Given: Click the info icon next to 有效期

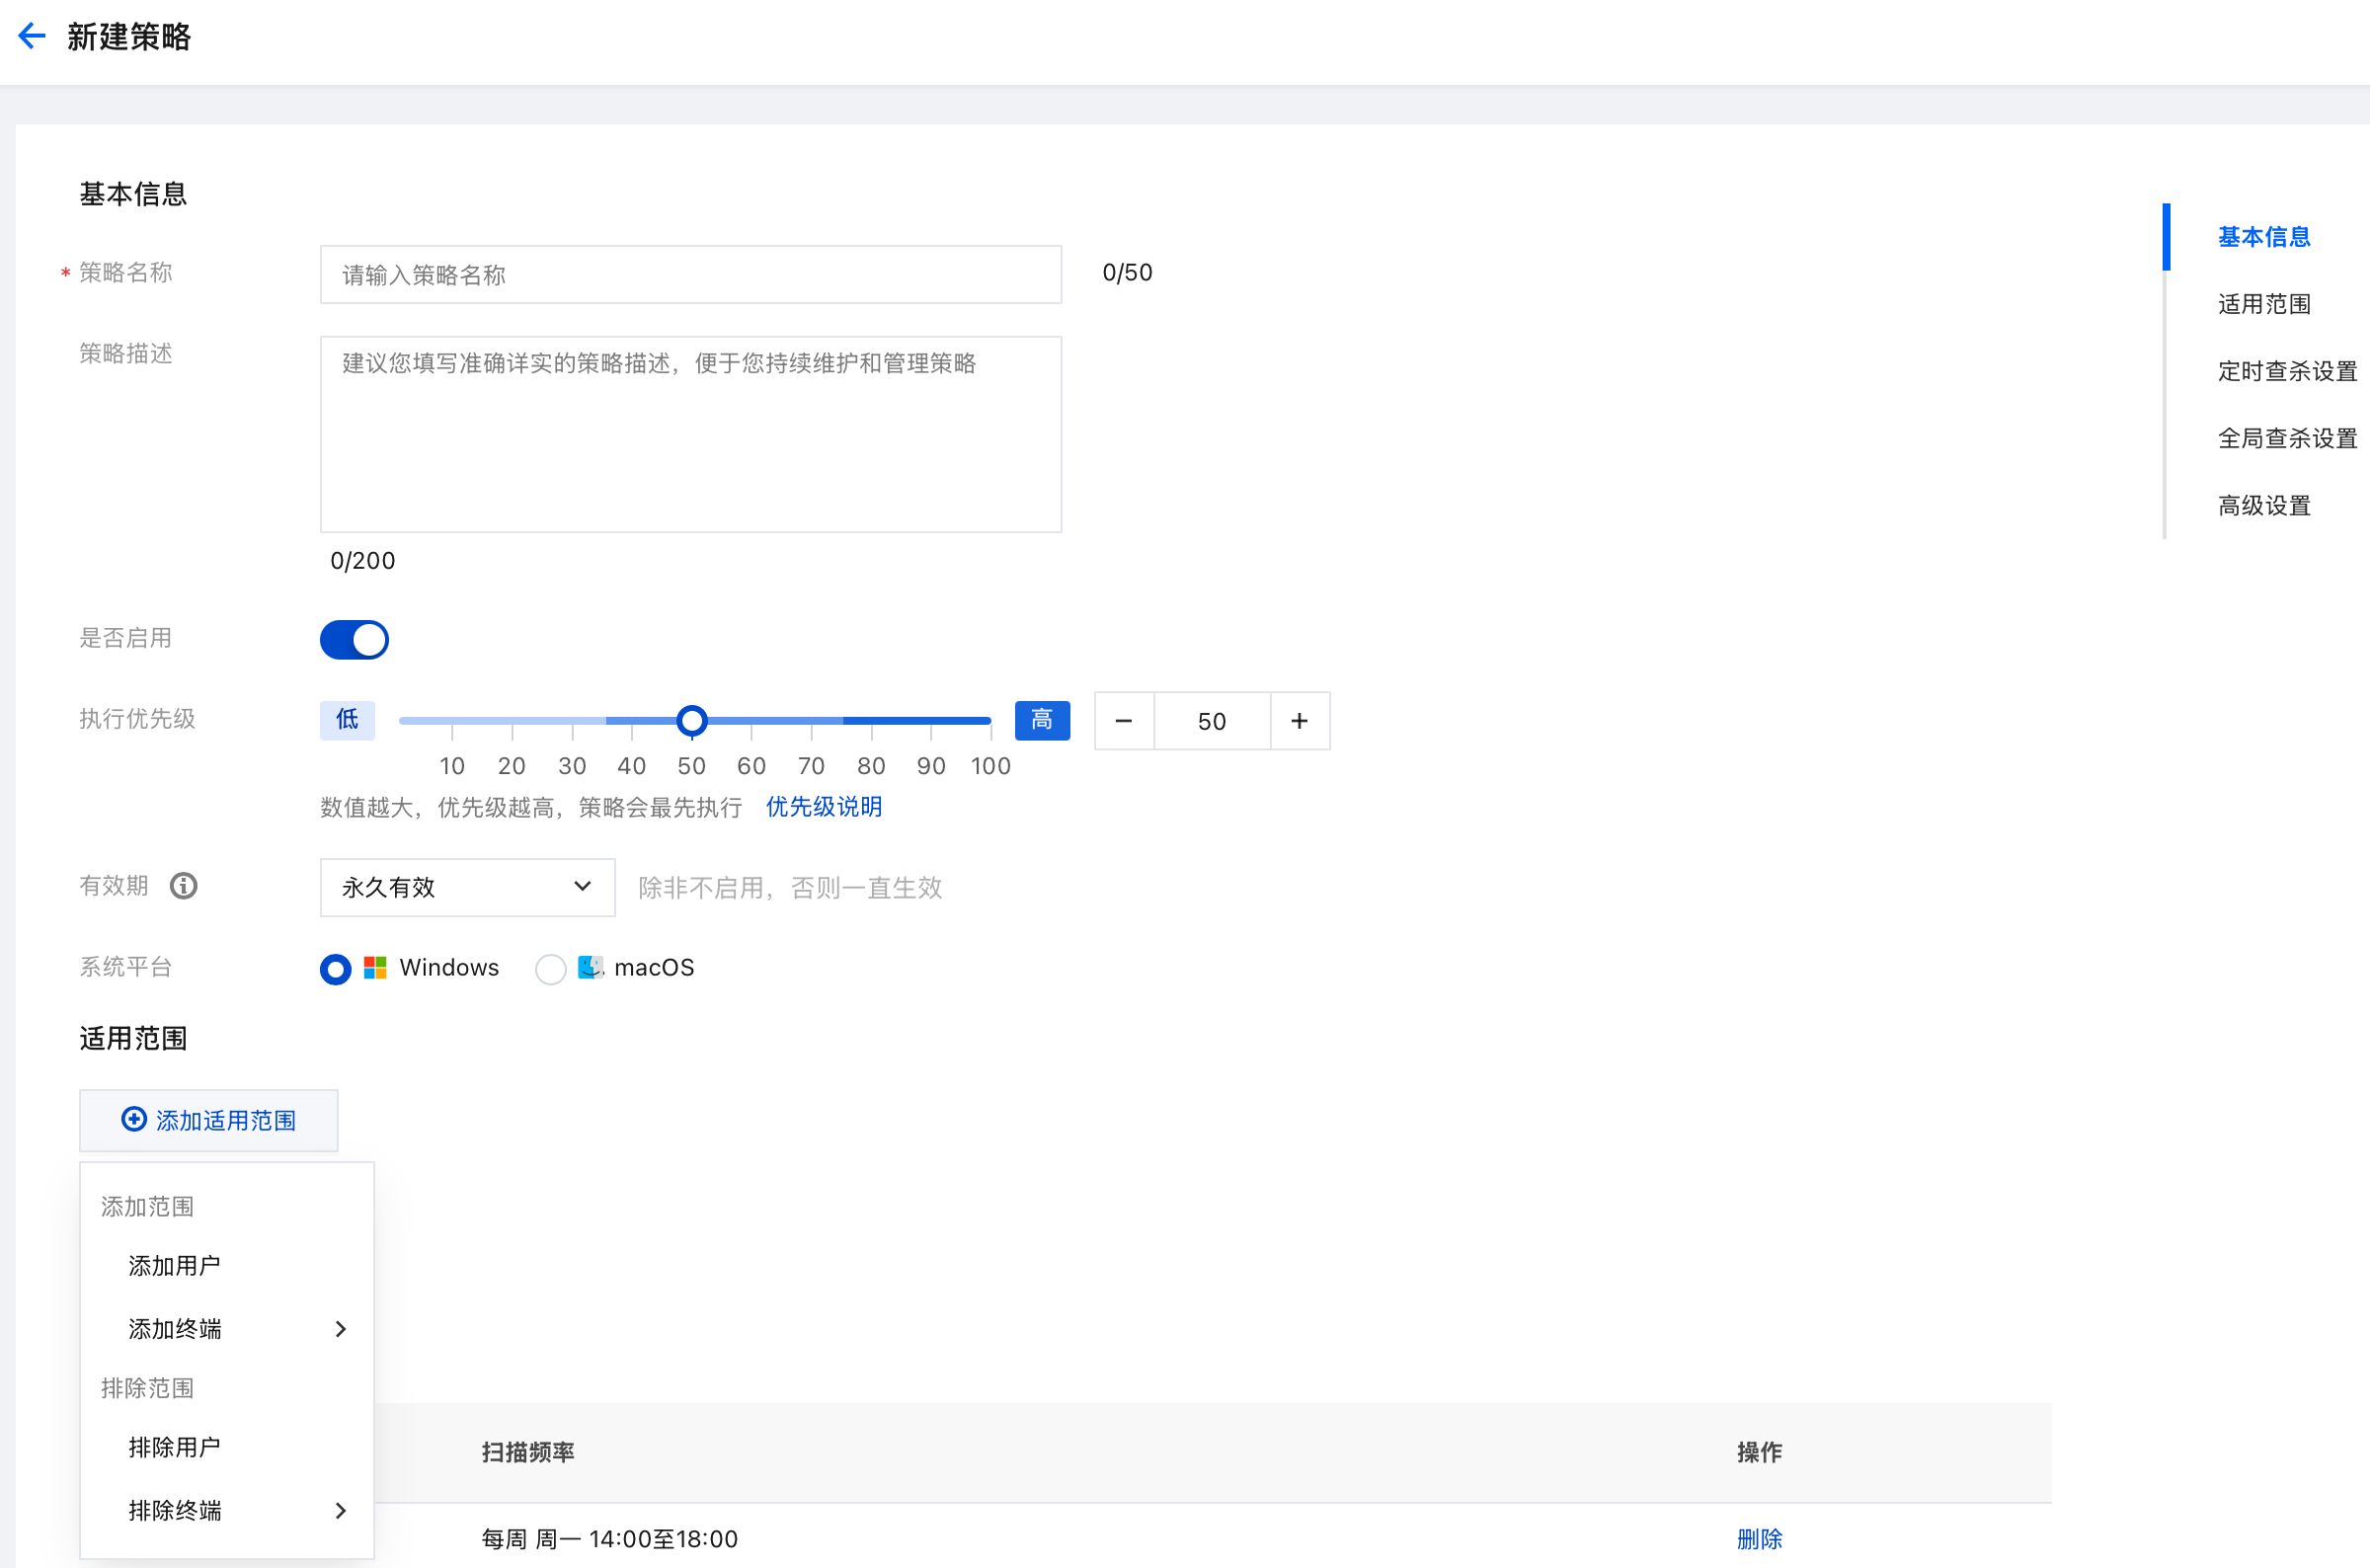Looking at the screenshot, I should (183, 886).
